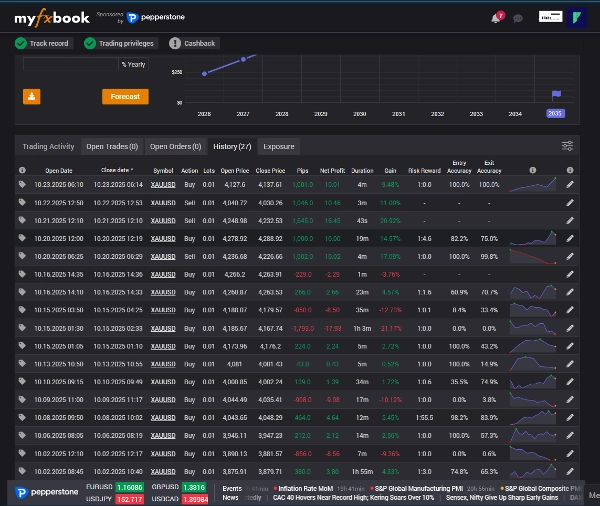The width and height of the screenshot is (600, 506).
Task: Open the notifications bell icon
Action: (496, 18)
